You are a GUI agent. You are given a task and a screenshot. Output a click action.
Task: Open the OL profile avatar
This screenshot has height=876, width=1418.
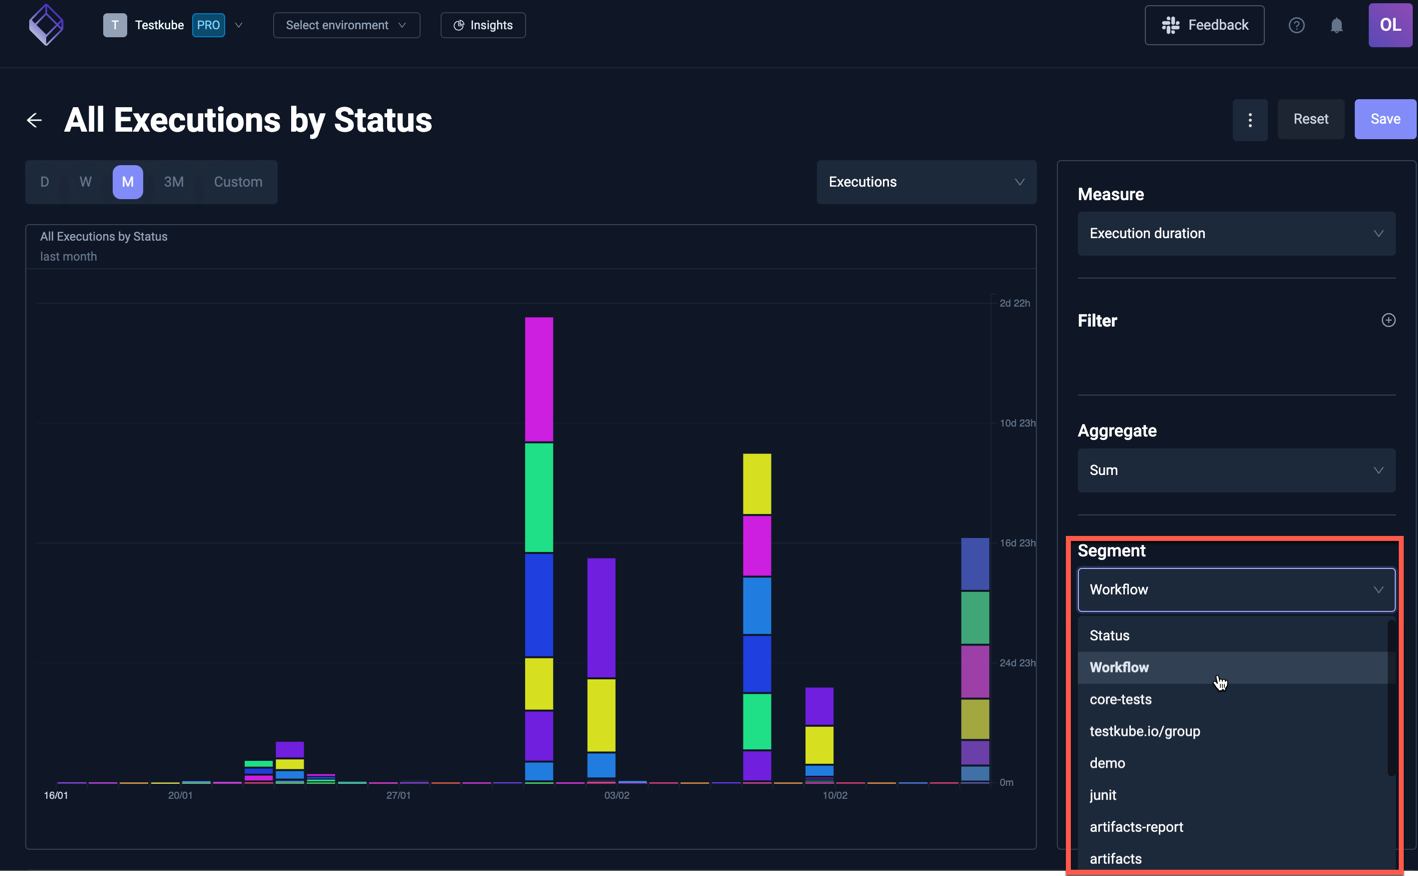pos(1390,25)
